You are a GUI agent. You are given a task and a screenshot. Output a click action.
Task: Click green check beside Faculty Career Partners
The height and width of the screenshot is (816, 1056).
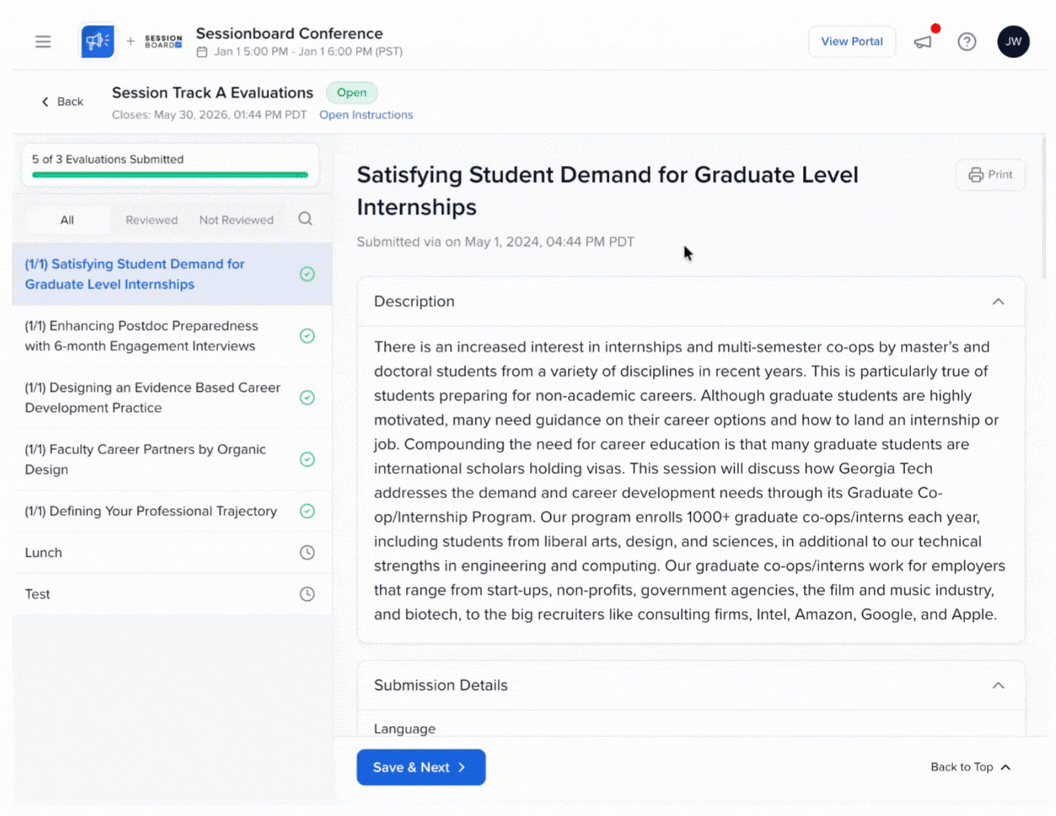[307, 460]
